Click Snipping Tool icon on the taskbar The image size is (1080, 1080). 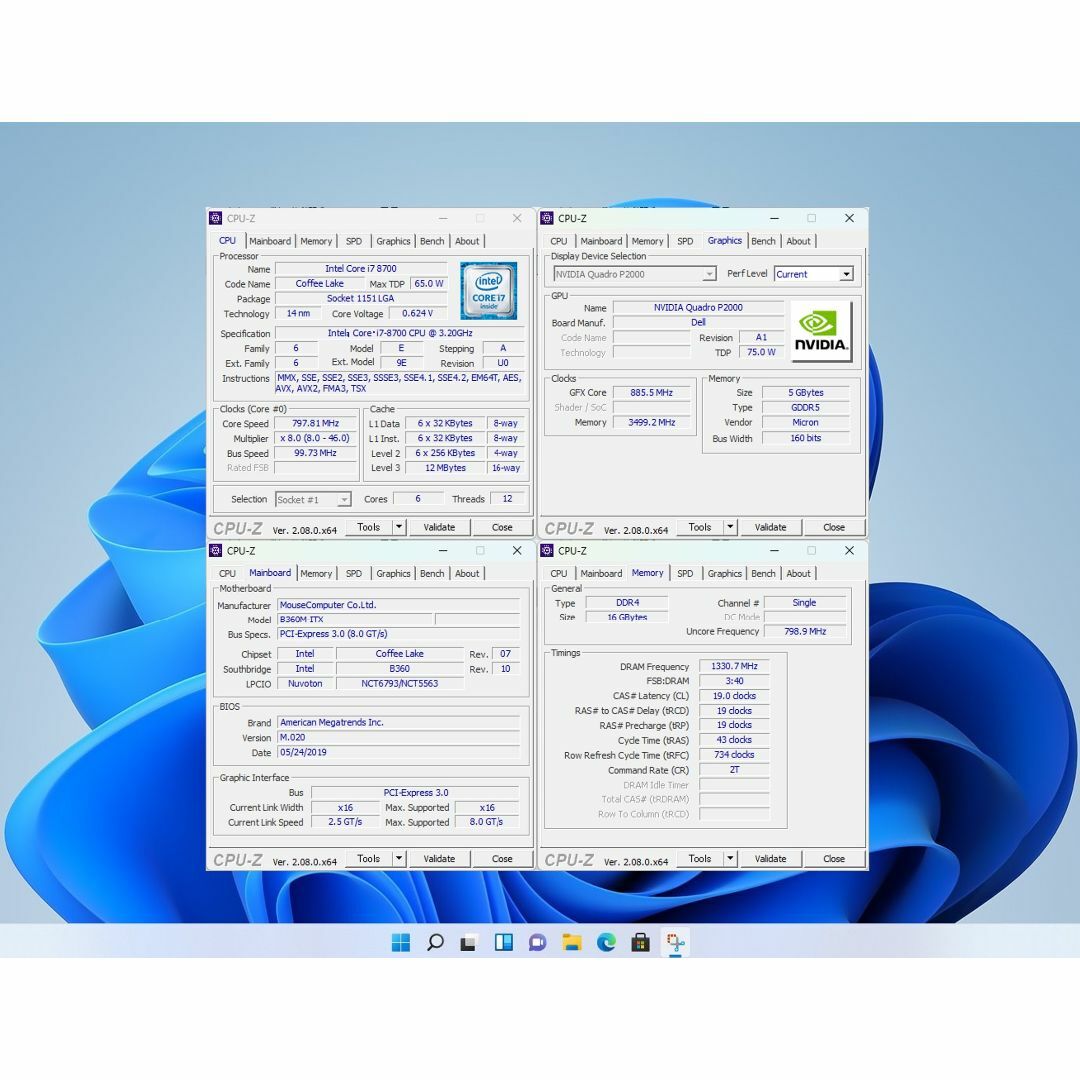tap(675, 942)
